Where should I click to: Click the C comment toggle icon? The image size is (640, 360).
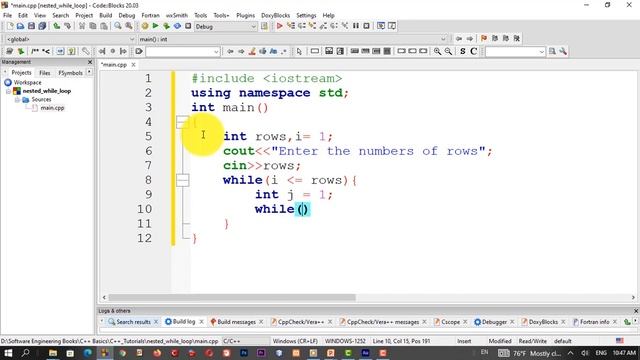click(473, 51)
